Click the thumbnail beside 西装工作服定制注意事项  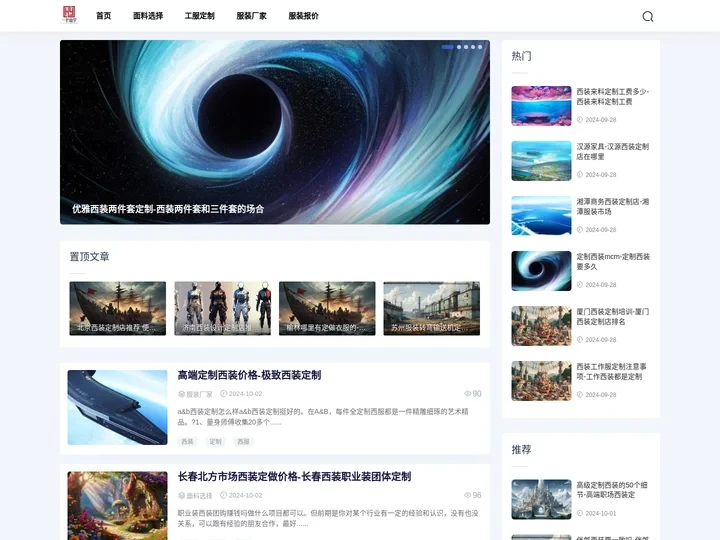541,381
